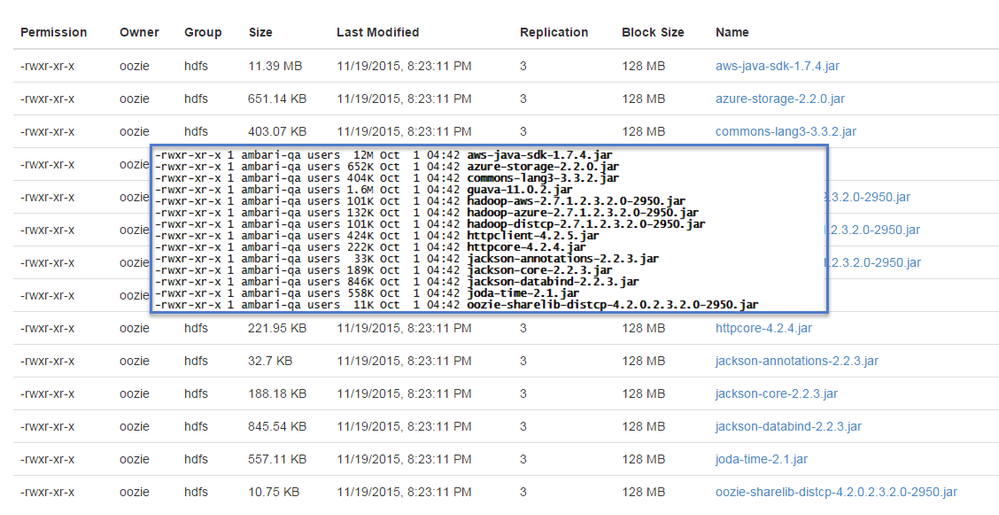Click the jackson-databind-2.2.3.jar link
This screenshot has width=999, height=515.
788,426
